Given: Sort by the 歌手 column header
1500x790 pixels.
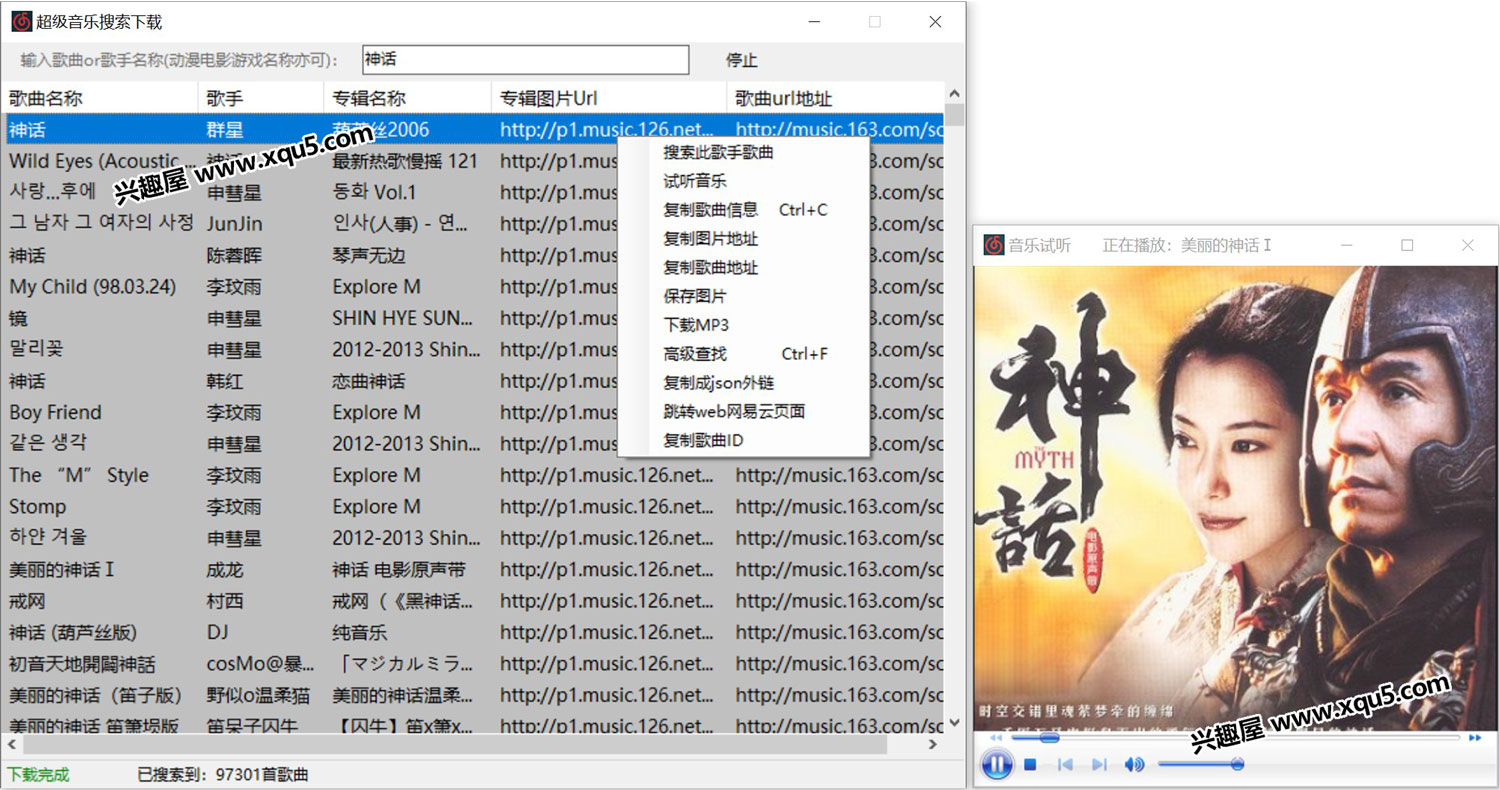Looking at the screenshot, I should [x=262, y=98].
